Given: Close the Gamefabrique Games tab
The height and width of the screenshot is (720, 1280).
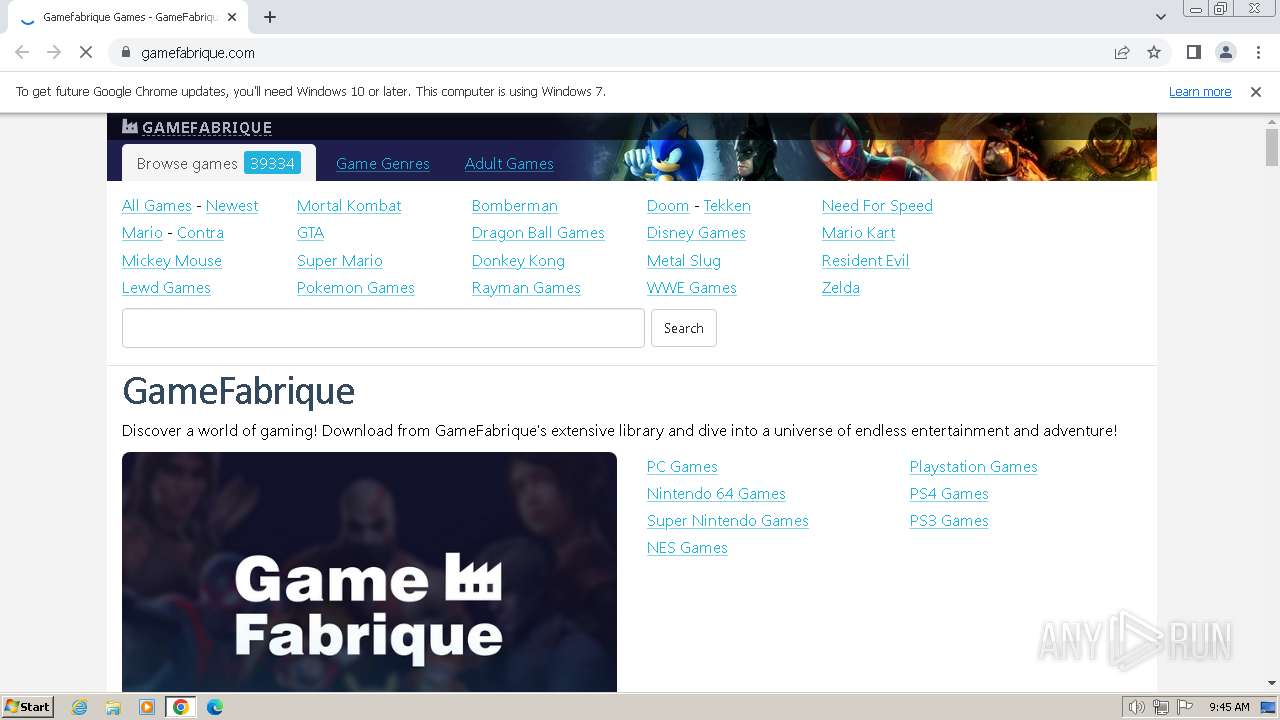Looking at the screenshot, I should (x=233, y=17).
